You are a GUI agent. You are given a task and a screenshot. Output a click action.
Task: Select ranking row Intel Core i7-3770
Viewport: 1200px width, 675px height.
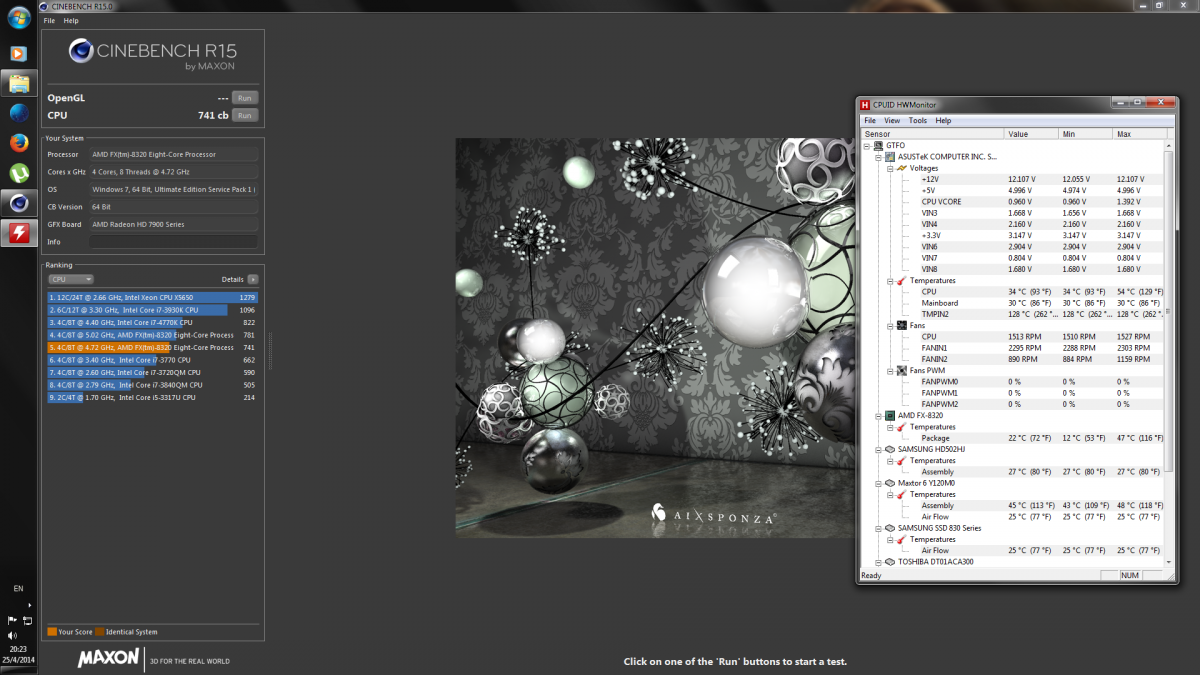[153, 360]
